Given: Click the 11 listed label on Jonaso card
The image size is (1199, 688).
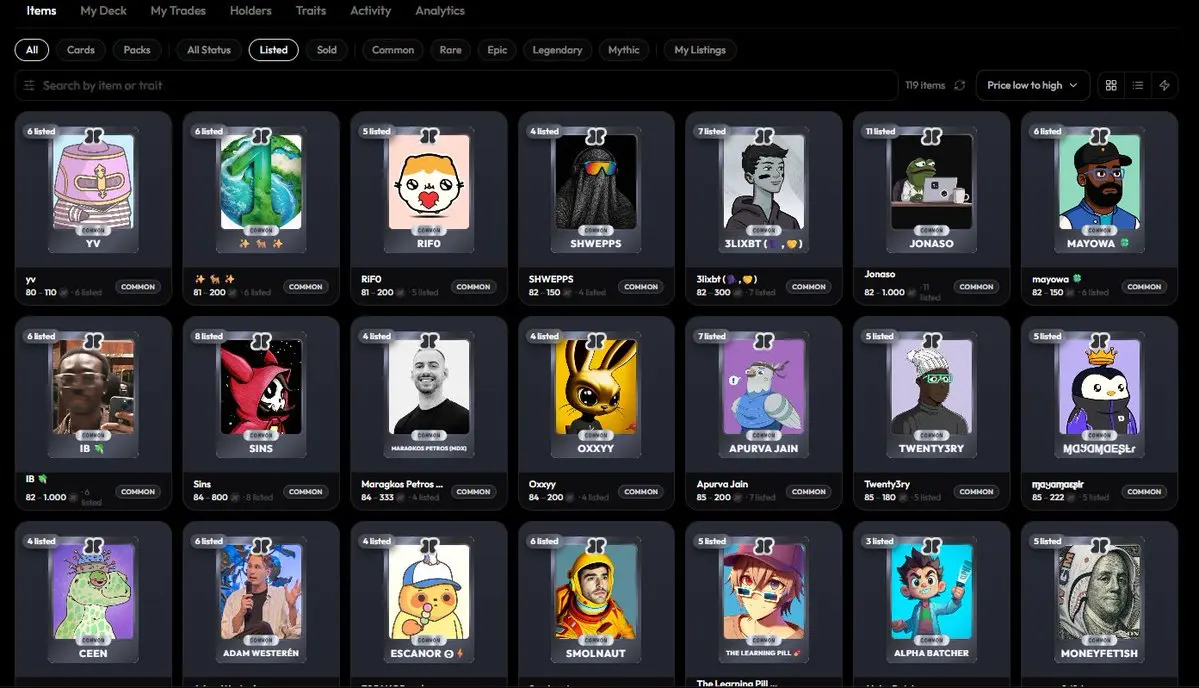Looking at the screenshot, I should [x=880, y=131].
